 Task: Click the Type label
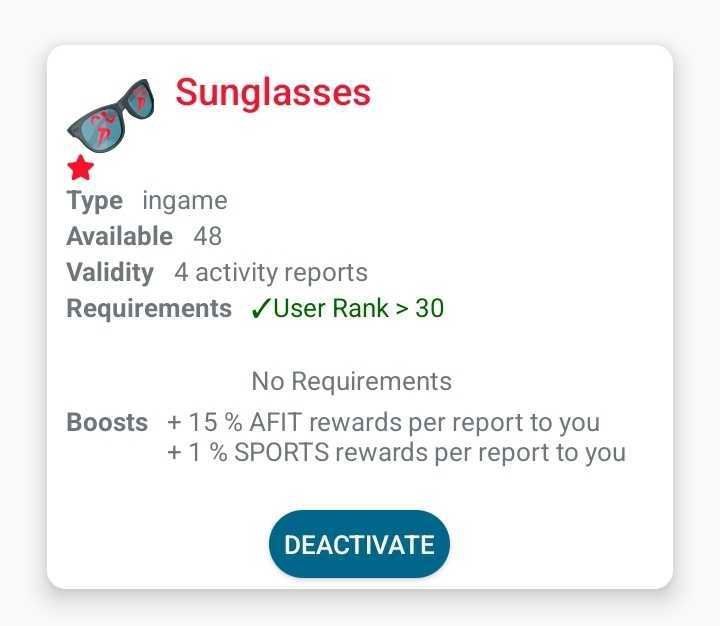tap(95, 201)
